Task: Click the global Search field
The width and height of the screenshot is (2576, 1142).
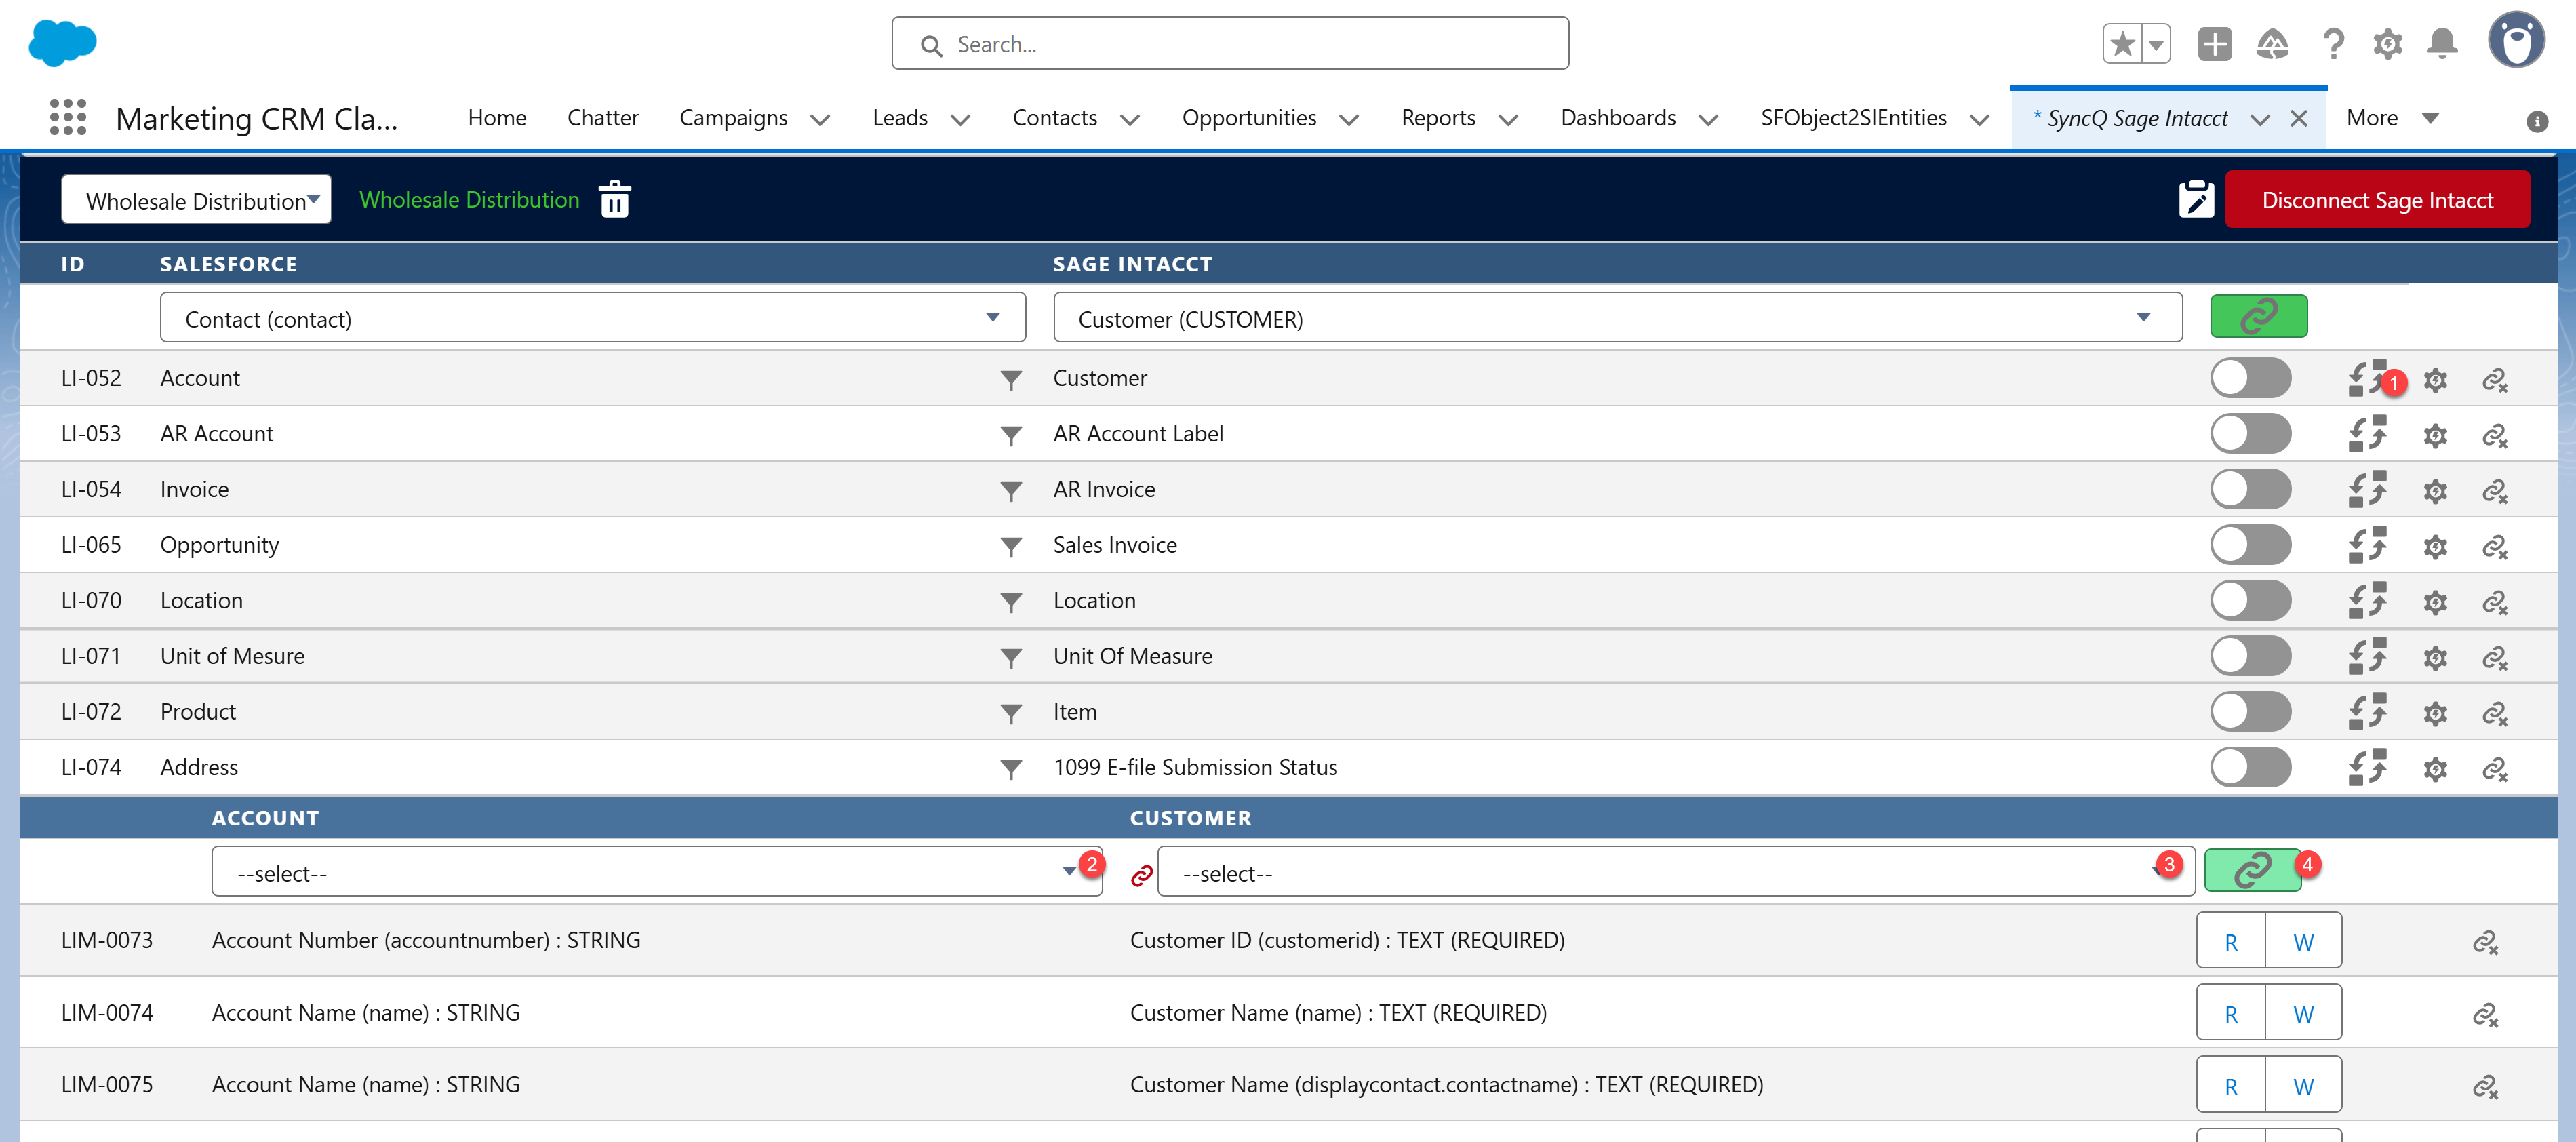Action: coord(1230,44)
